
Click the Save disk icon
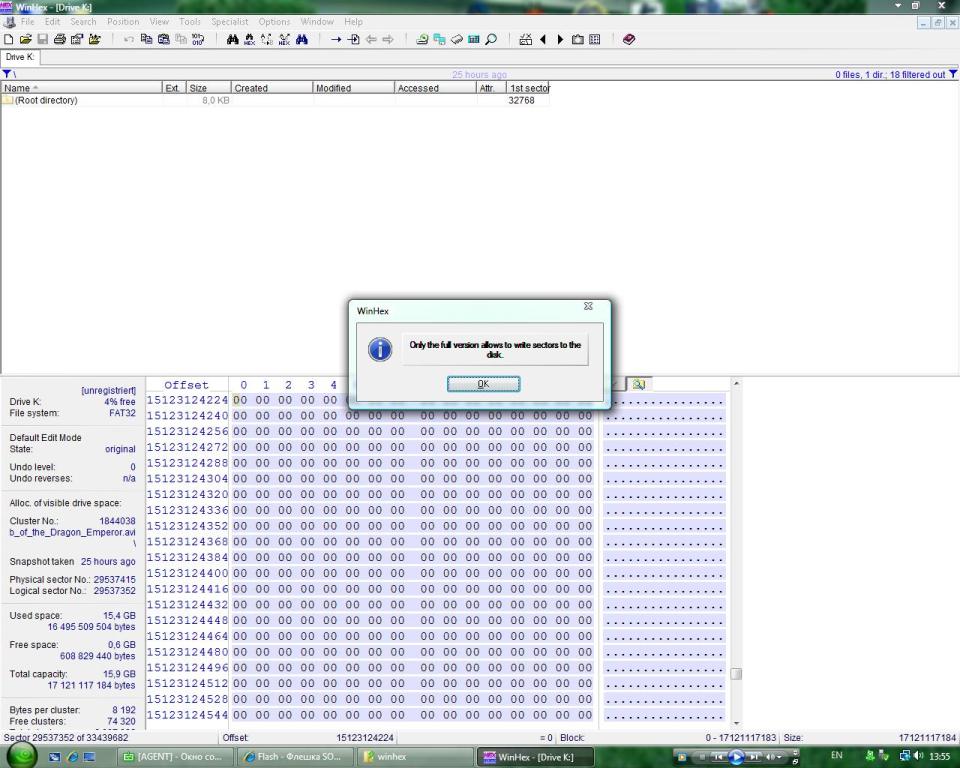pyautogui.click(x=42, y=39)
